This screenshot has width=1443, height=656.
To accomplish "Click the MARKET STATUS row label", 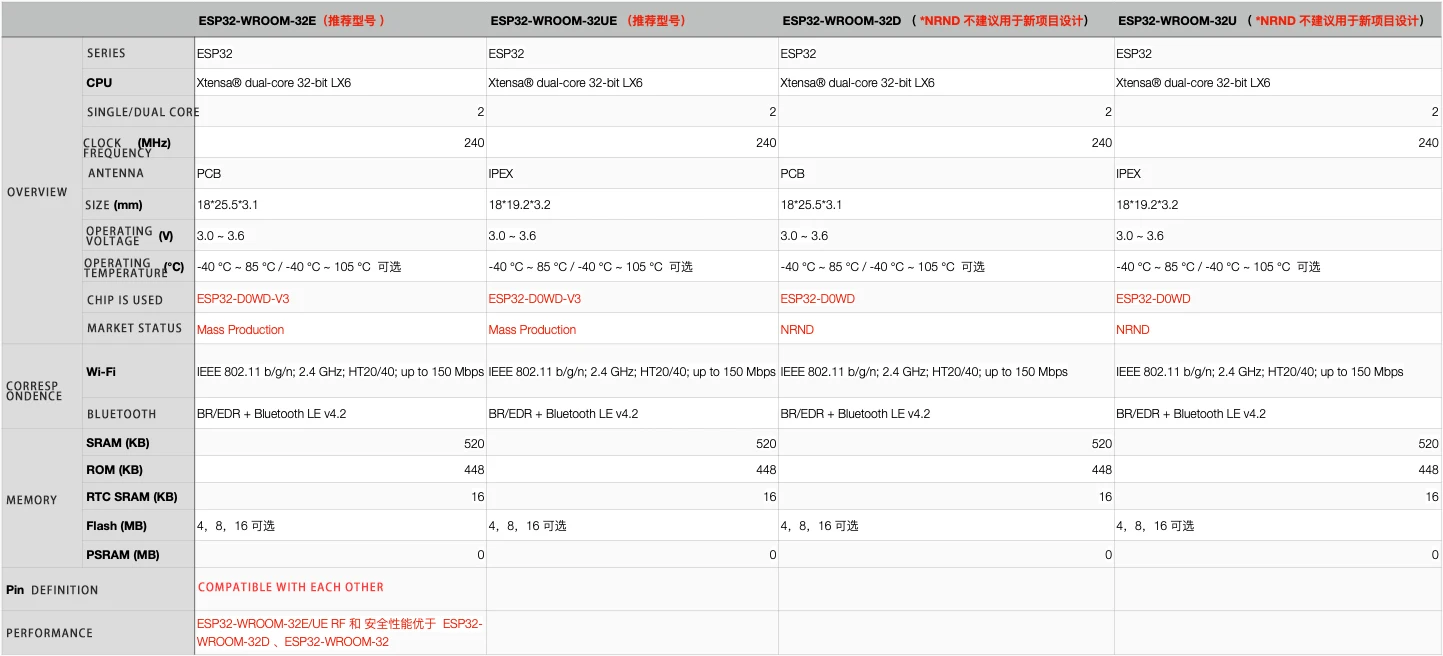I will [134, 328].
